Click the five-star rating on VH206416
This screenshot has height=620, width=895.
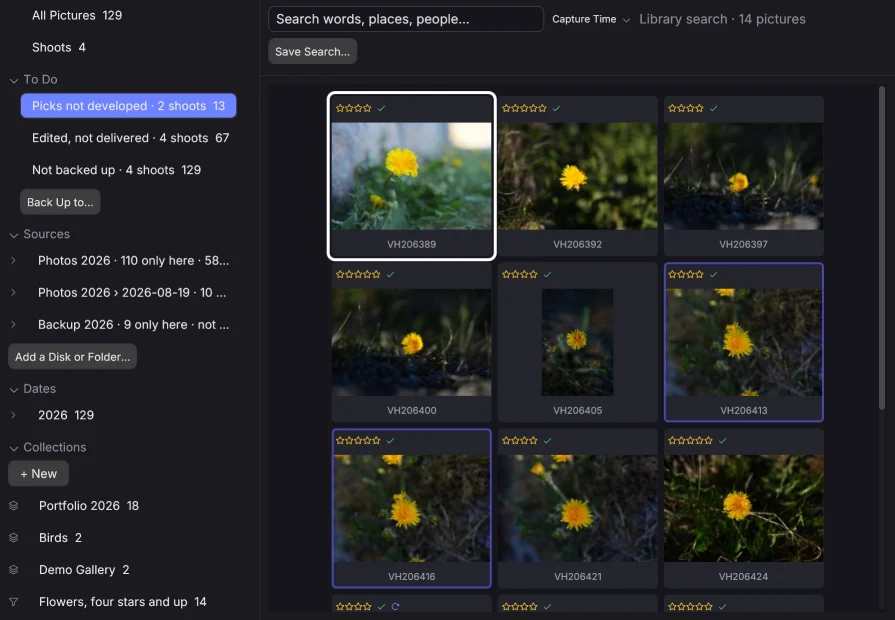(358, 440)
